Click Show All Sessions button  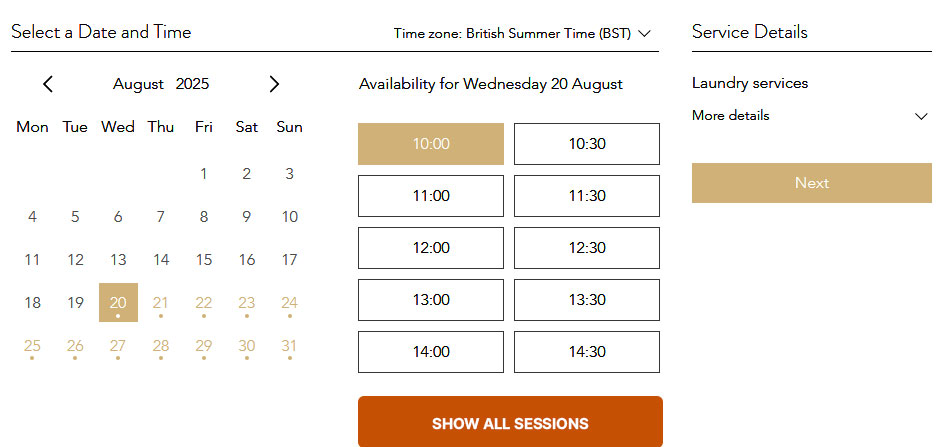click(x=510, y=423)
